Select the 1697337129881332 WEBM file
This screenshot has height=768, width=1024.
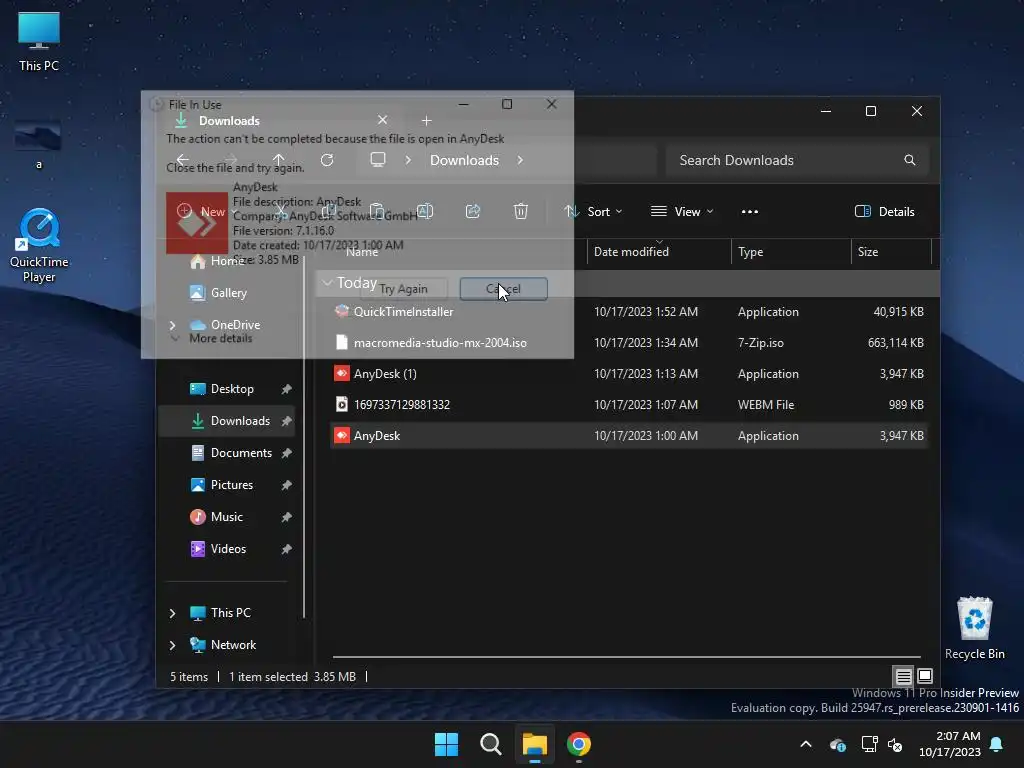click(x=629, y=404)
